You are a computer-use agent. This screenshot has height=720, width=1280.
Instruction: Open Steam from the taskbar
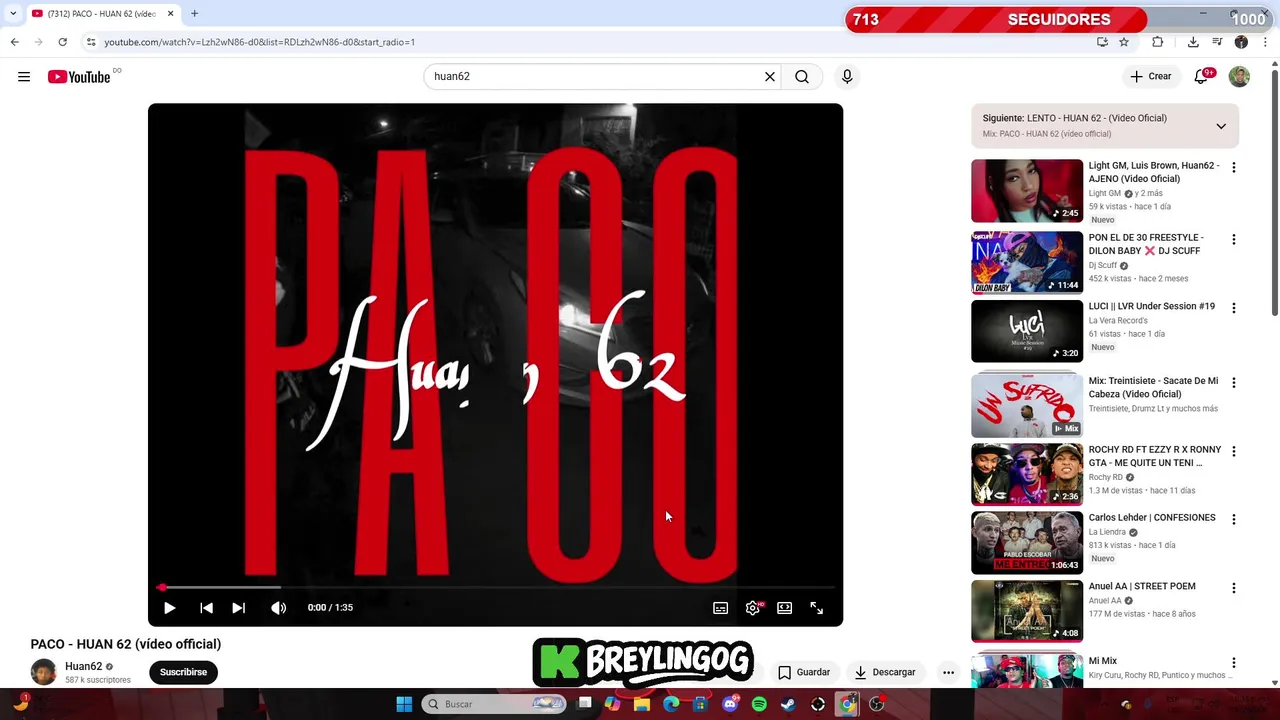(788, 704)
